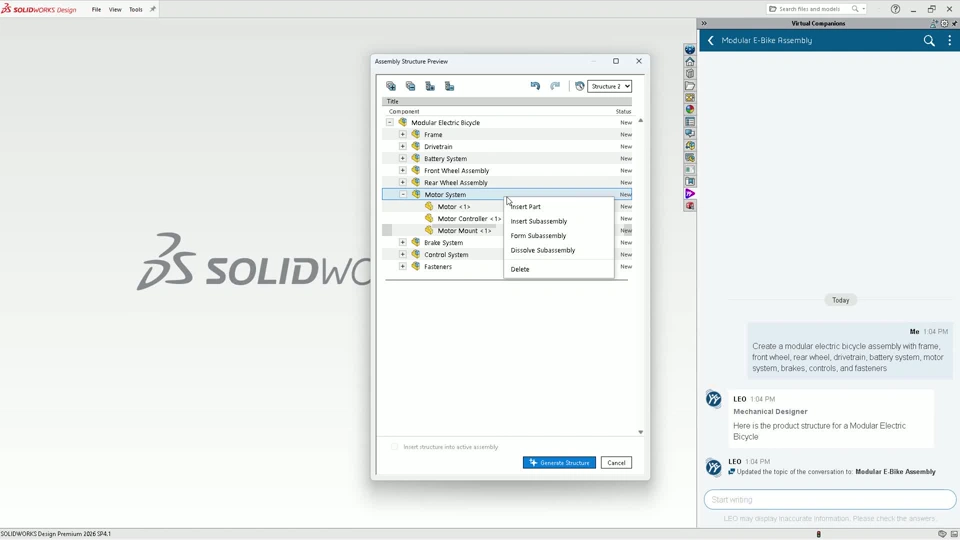Click the add companion icon in Virtual Companions header
The width and height of the screenshot is (960, 540).
point(934,23)
